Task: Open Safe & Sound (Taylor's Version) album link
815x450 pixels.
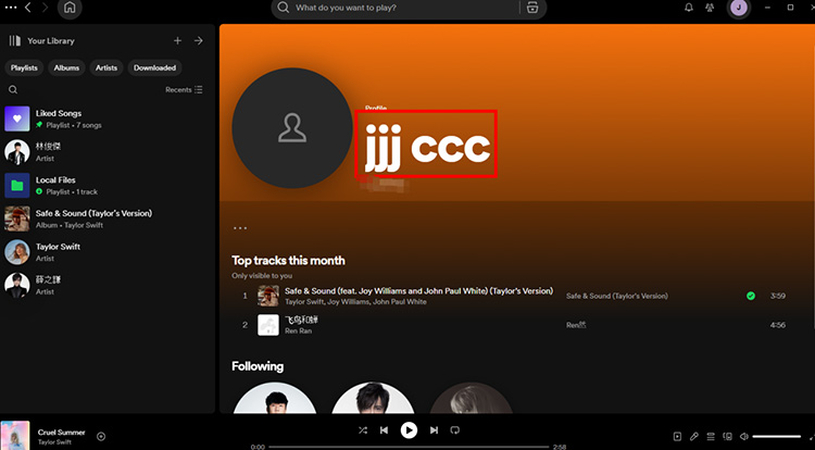Action: (x=617, y=296)
